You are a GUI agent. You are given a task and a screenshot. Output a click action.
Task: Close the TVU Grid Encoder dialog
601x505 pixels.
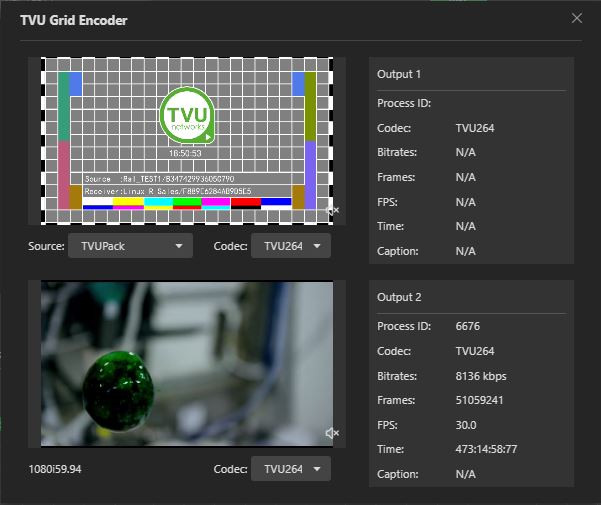click(576, 18)
